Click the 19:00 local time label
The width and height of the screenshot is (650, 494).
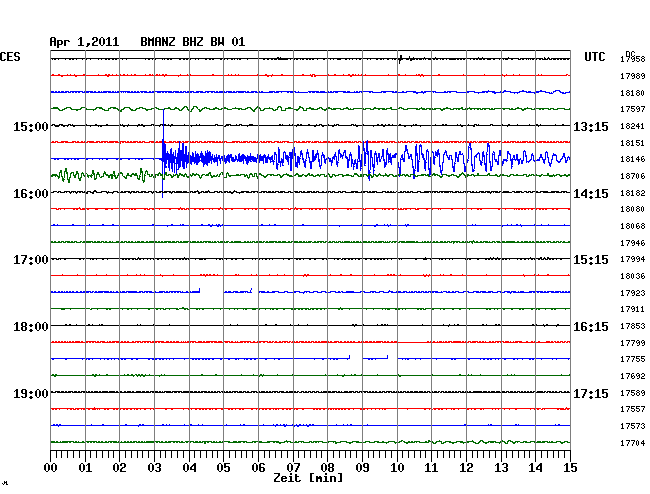(31, 393)
